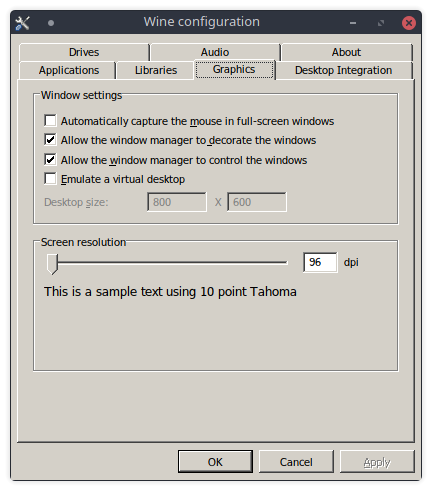This screenshot has width=432, height=491.
Task: Select the Applications tab
Action: [x=69, y=70]
